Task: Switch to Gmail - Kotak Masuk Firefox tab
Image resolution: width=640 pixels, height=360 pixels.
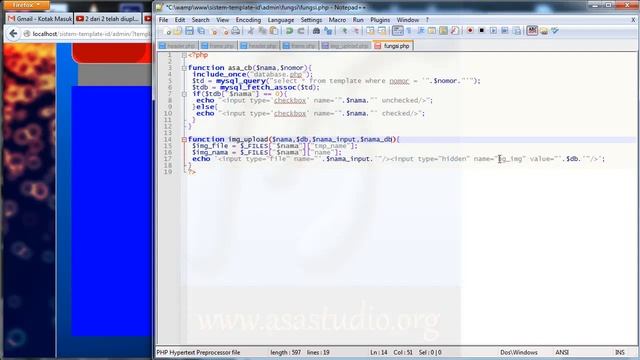Action: (x=40, y=19)
